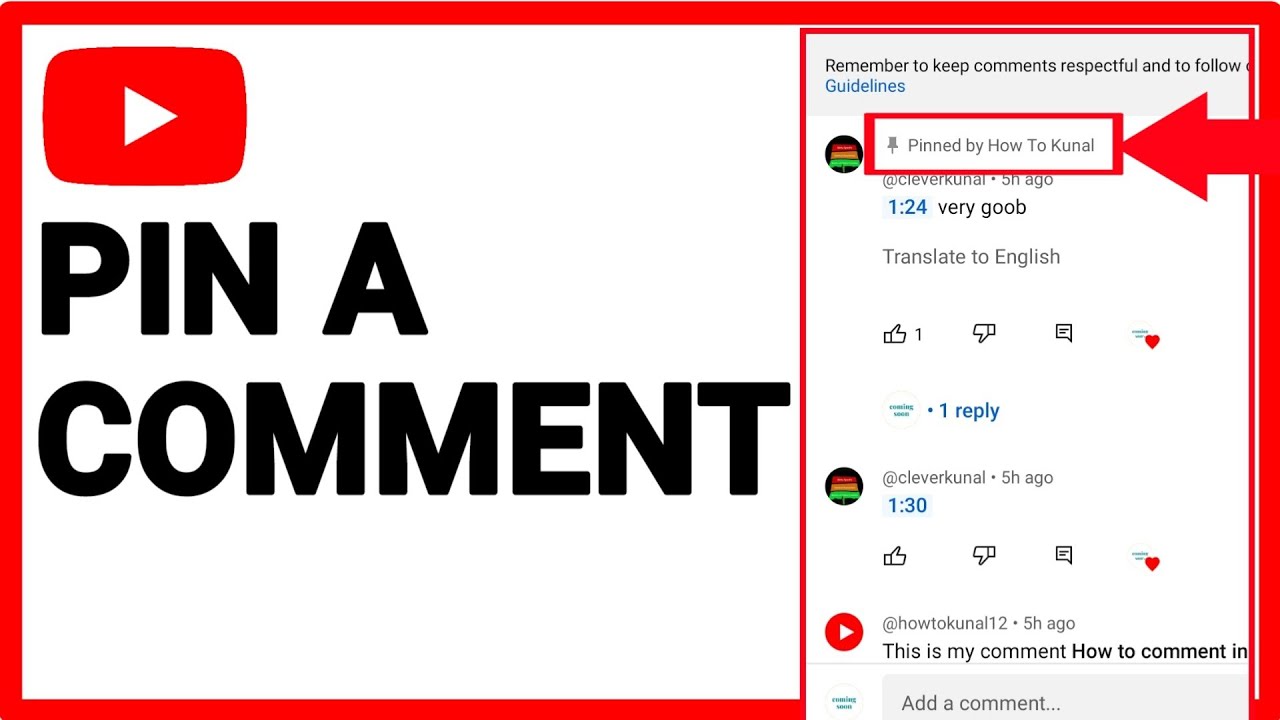Open the pin icon beside 'Pinned by'
The width and height of the screenshot is (1280, 720).
click(x=893, y=145)
